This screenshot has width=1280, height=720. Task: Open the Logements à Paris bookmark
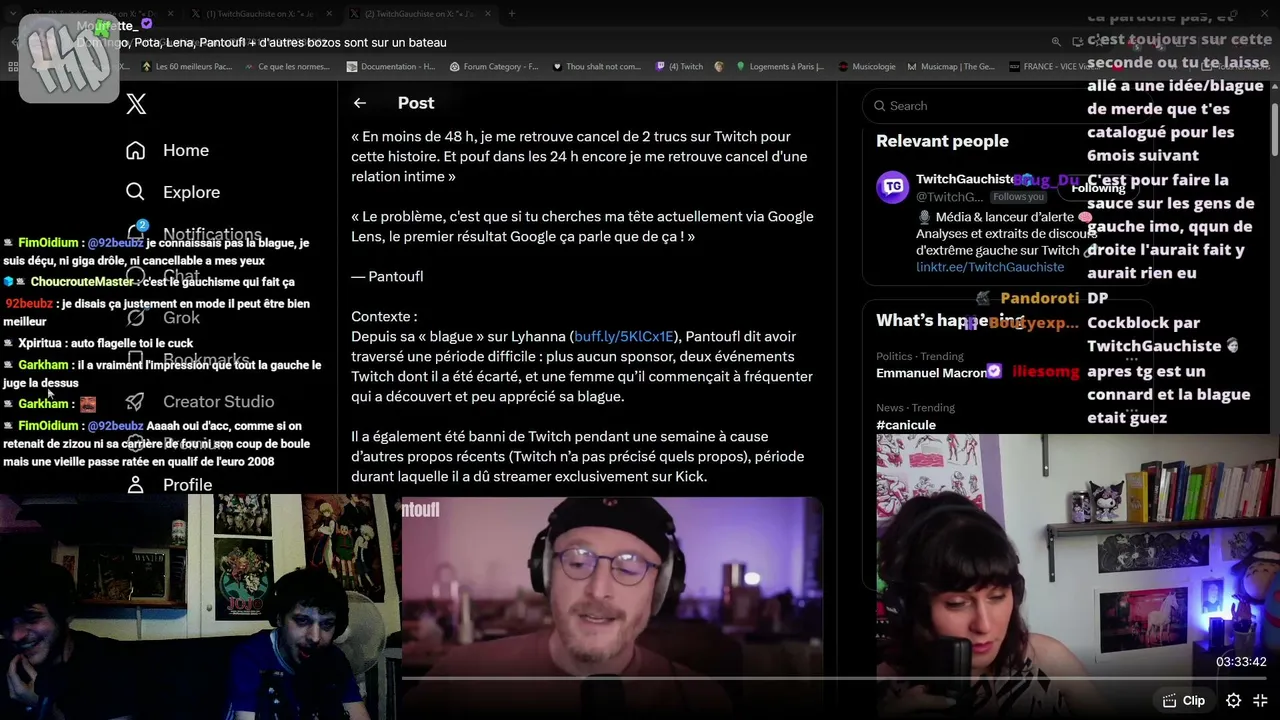pyautogui.click(x=780, y=66)
